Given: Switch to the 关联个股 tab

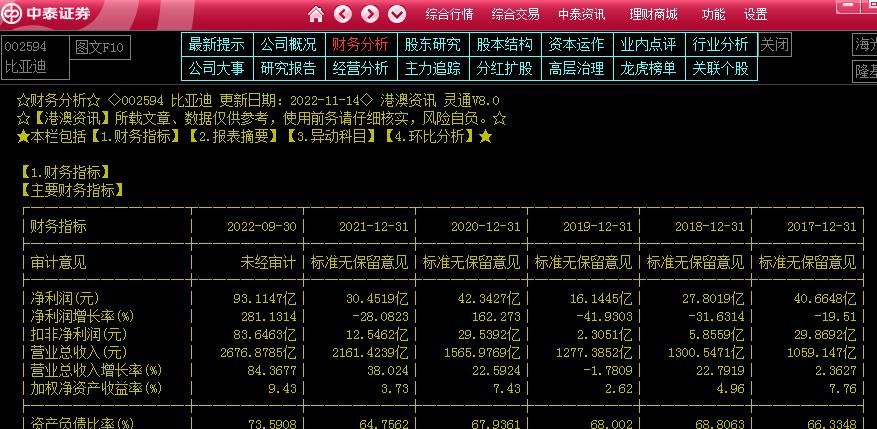Looking at the screenshot, I should [721, 68].
